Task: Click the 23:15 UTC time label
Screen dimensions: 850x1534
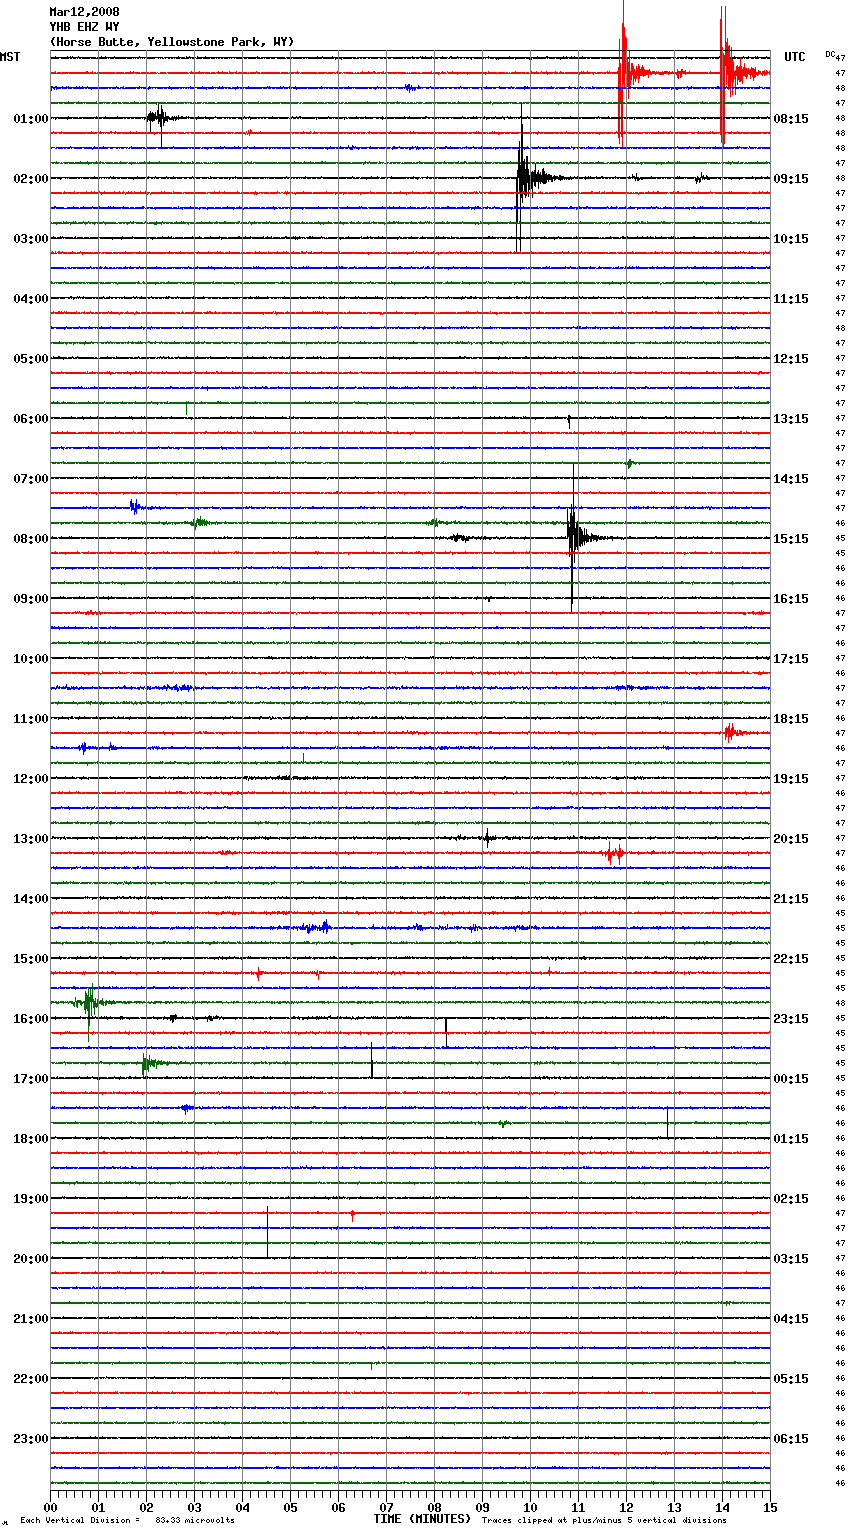Action: pyautogui.click(x=791, y=1019)
